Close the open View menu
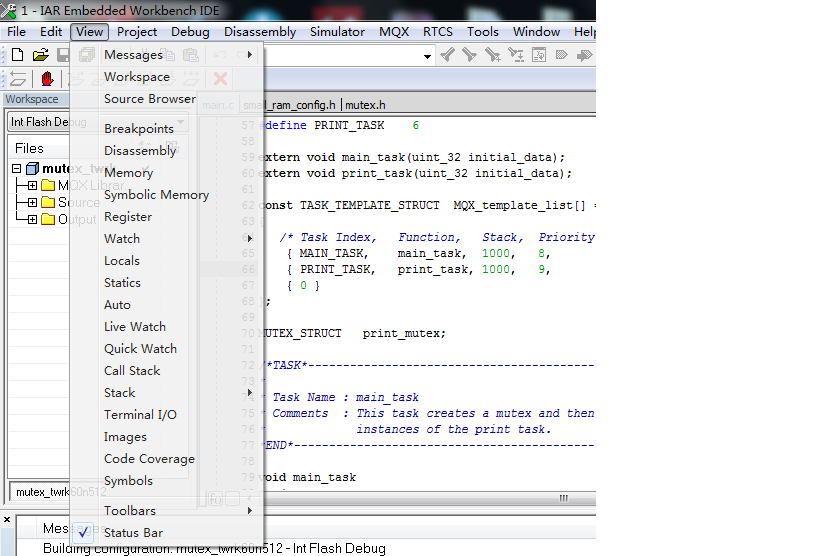 (x=89, y=32)
